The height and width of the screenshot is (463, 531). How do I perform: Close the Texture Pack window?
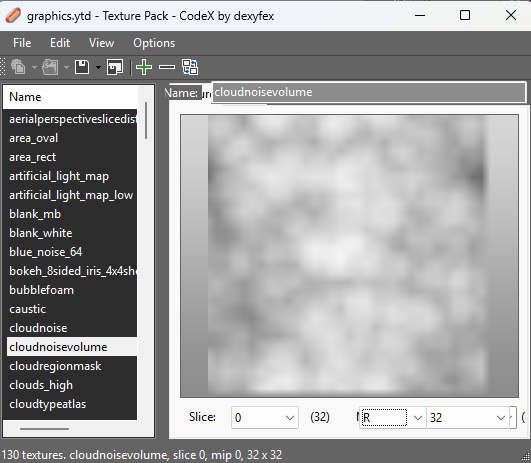pyautogui.click(x=511, y=15)
